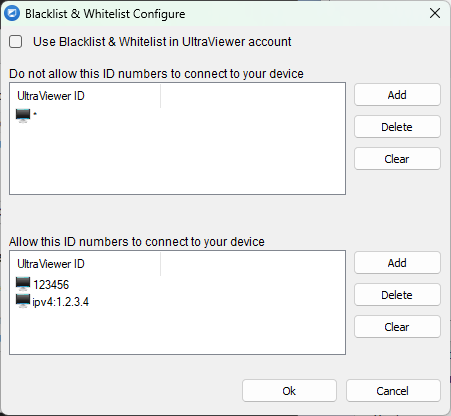Enable Use Blacklist & Whitelist in UltraViewer account

pos(16,42)
